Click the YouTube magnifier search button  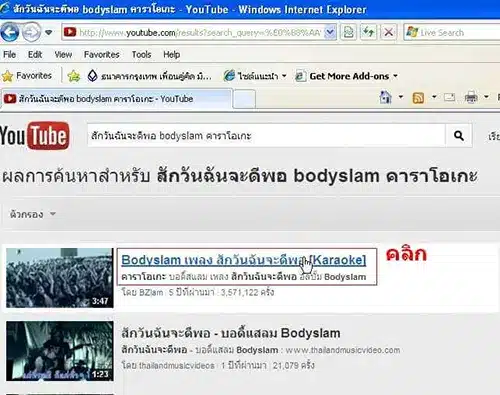[459, 136]
